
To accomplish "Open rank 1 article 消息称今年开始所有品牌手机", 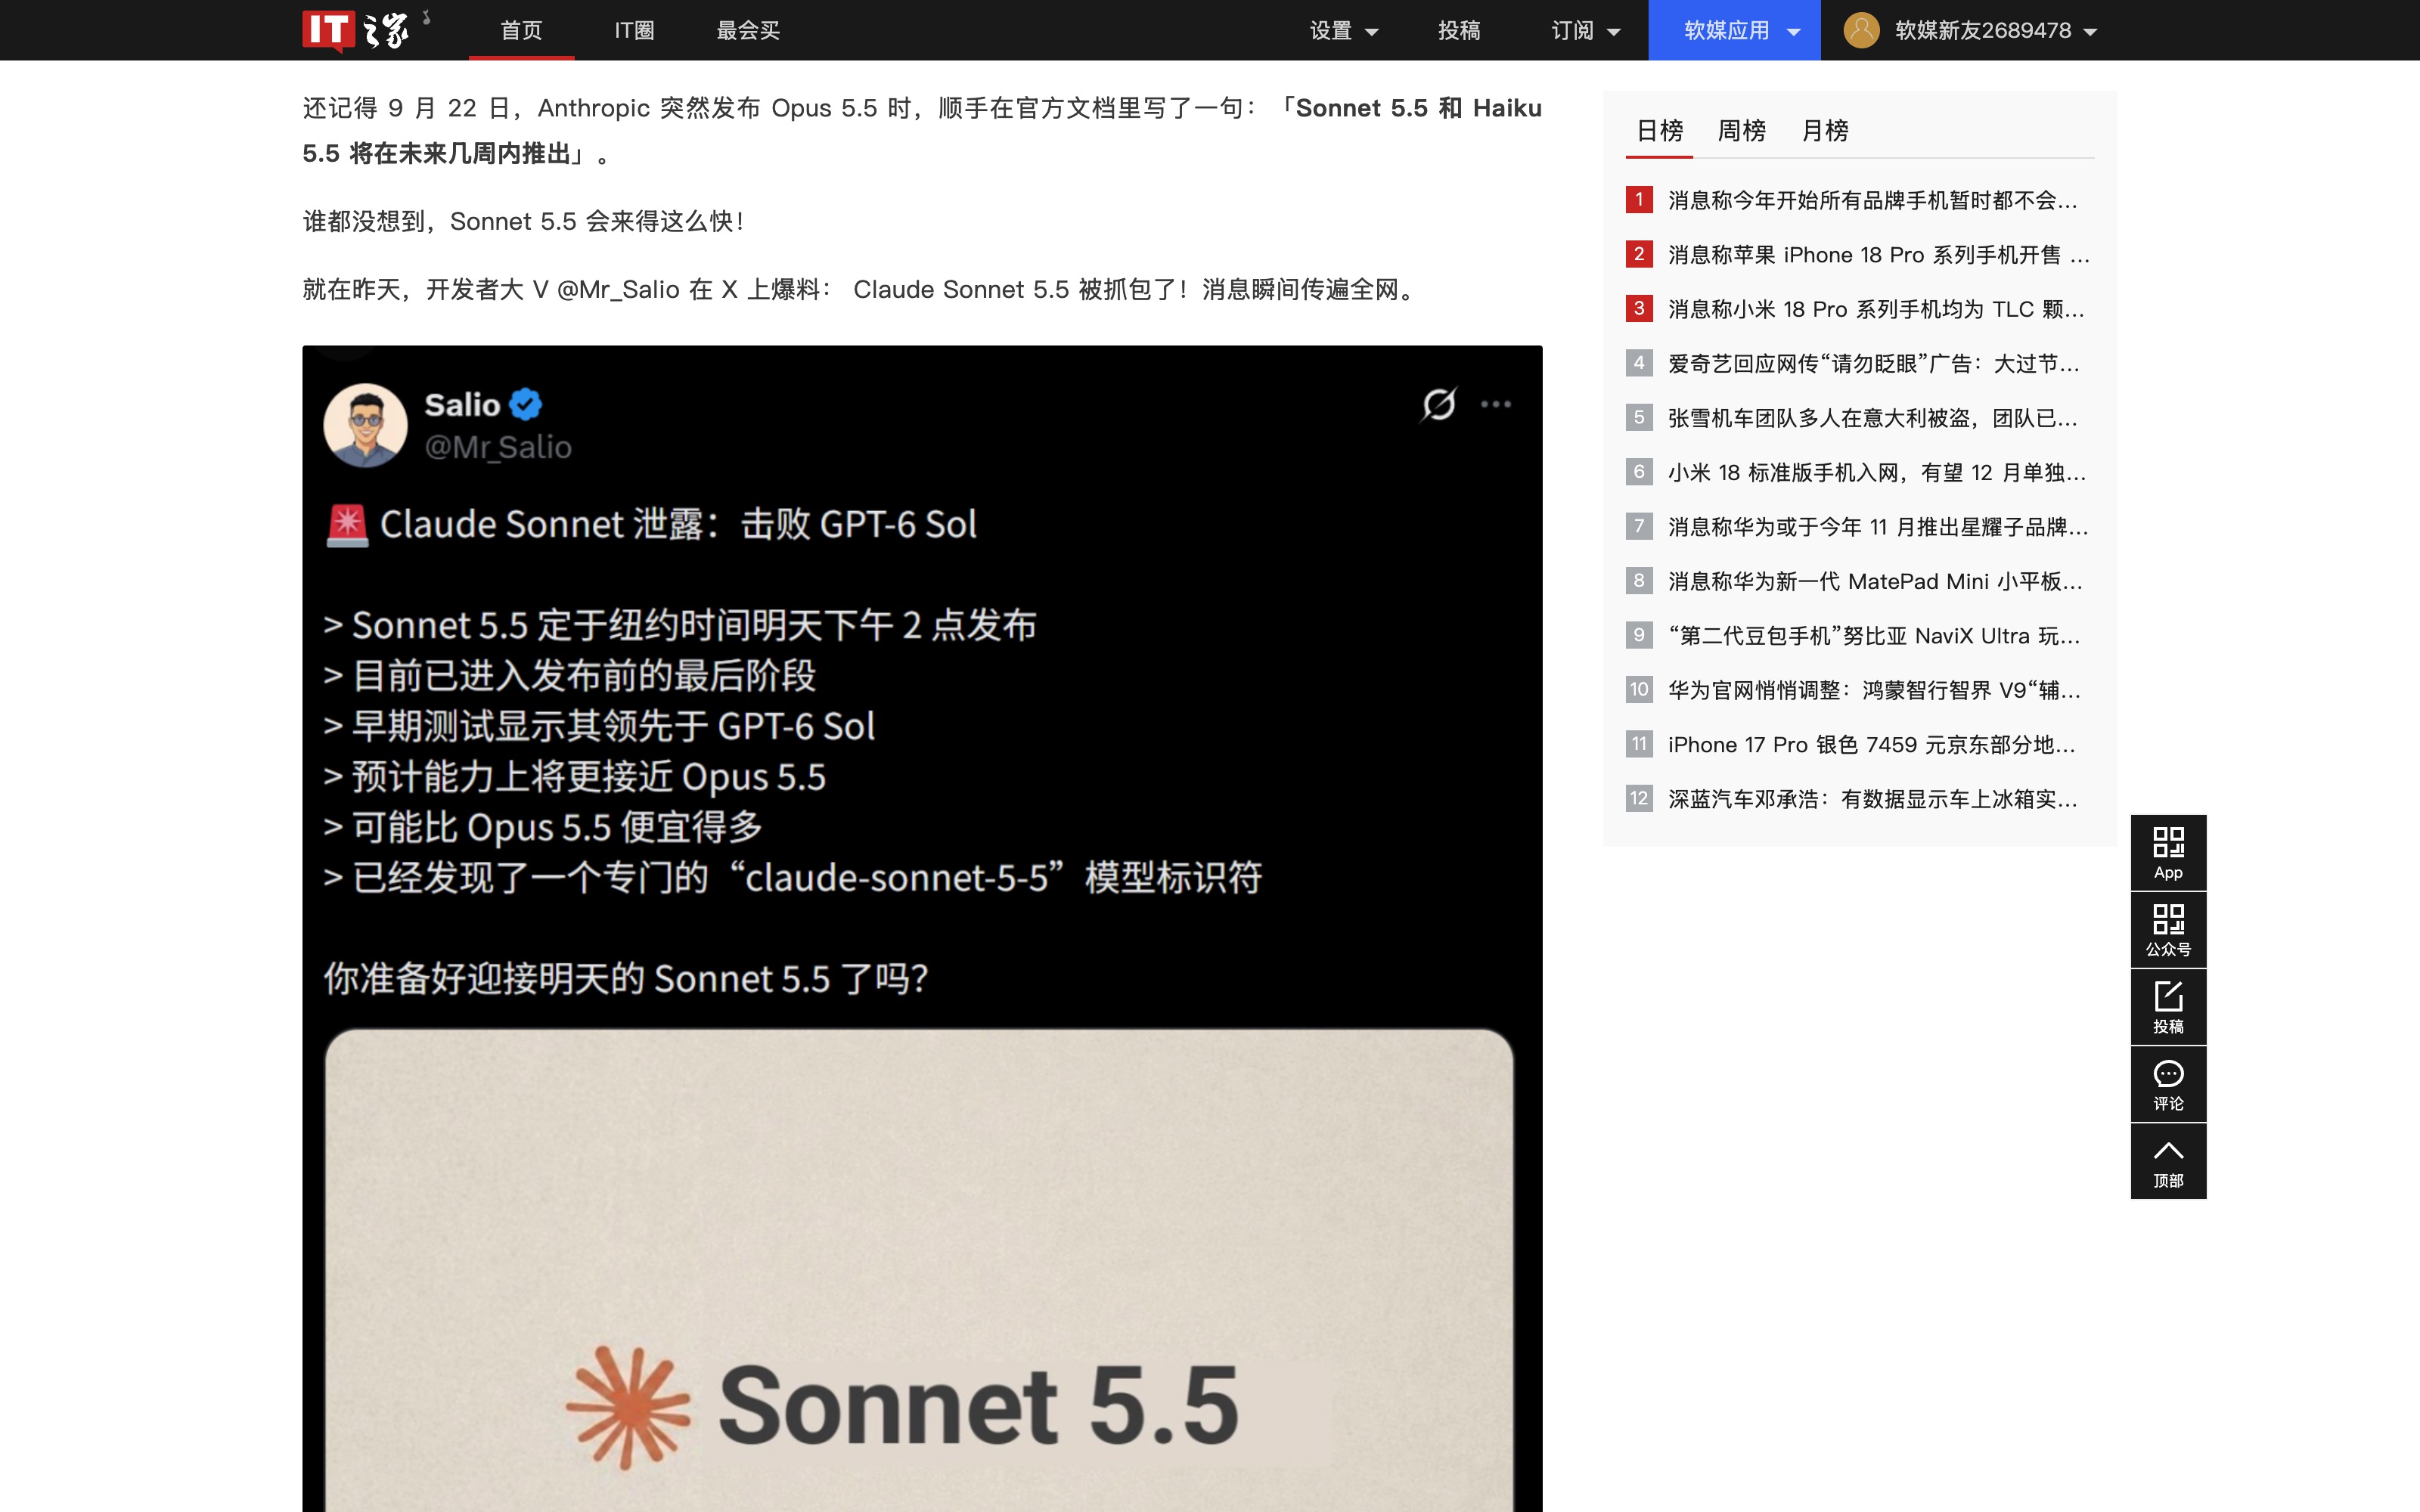I will [x=1872, y=200].
